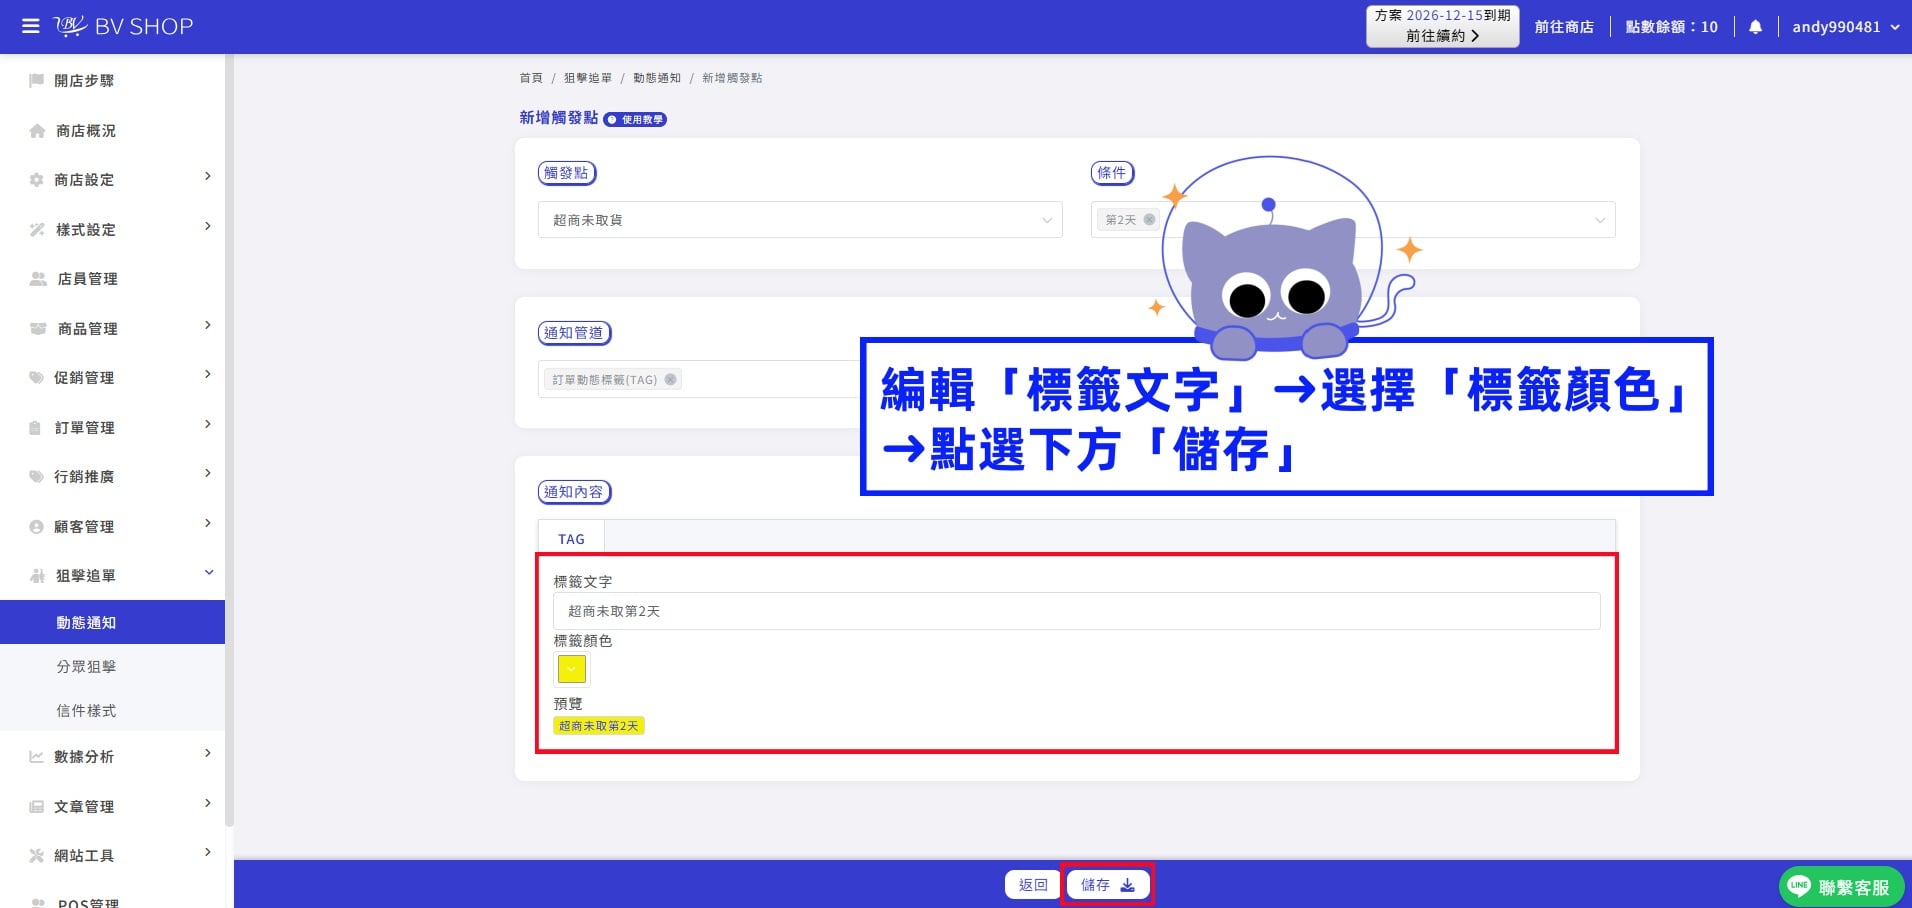Click the 儲存 save button
Image resolution: width=1912 pixels, height=908 pixels.
pyautogui.click(x=1107, y=885)
